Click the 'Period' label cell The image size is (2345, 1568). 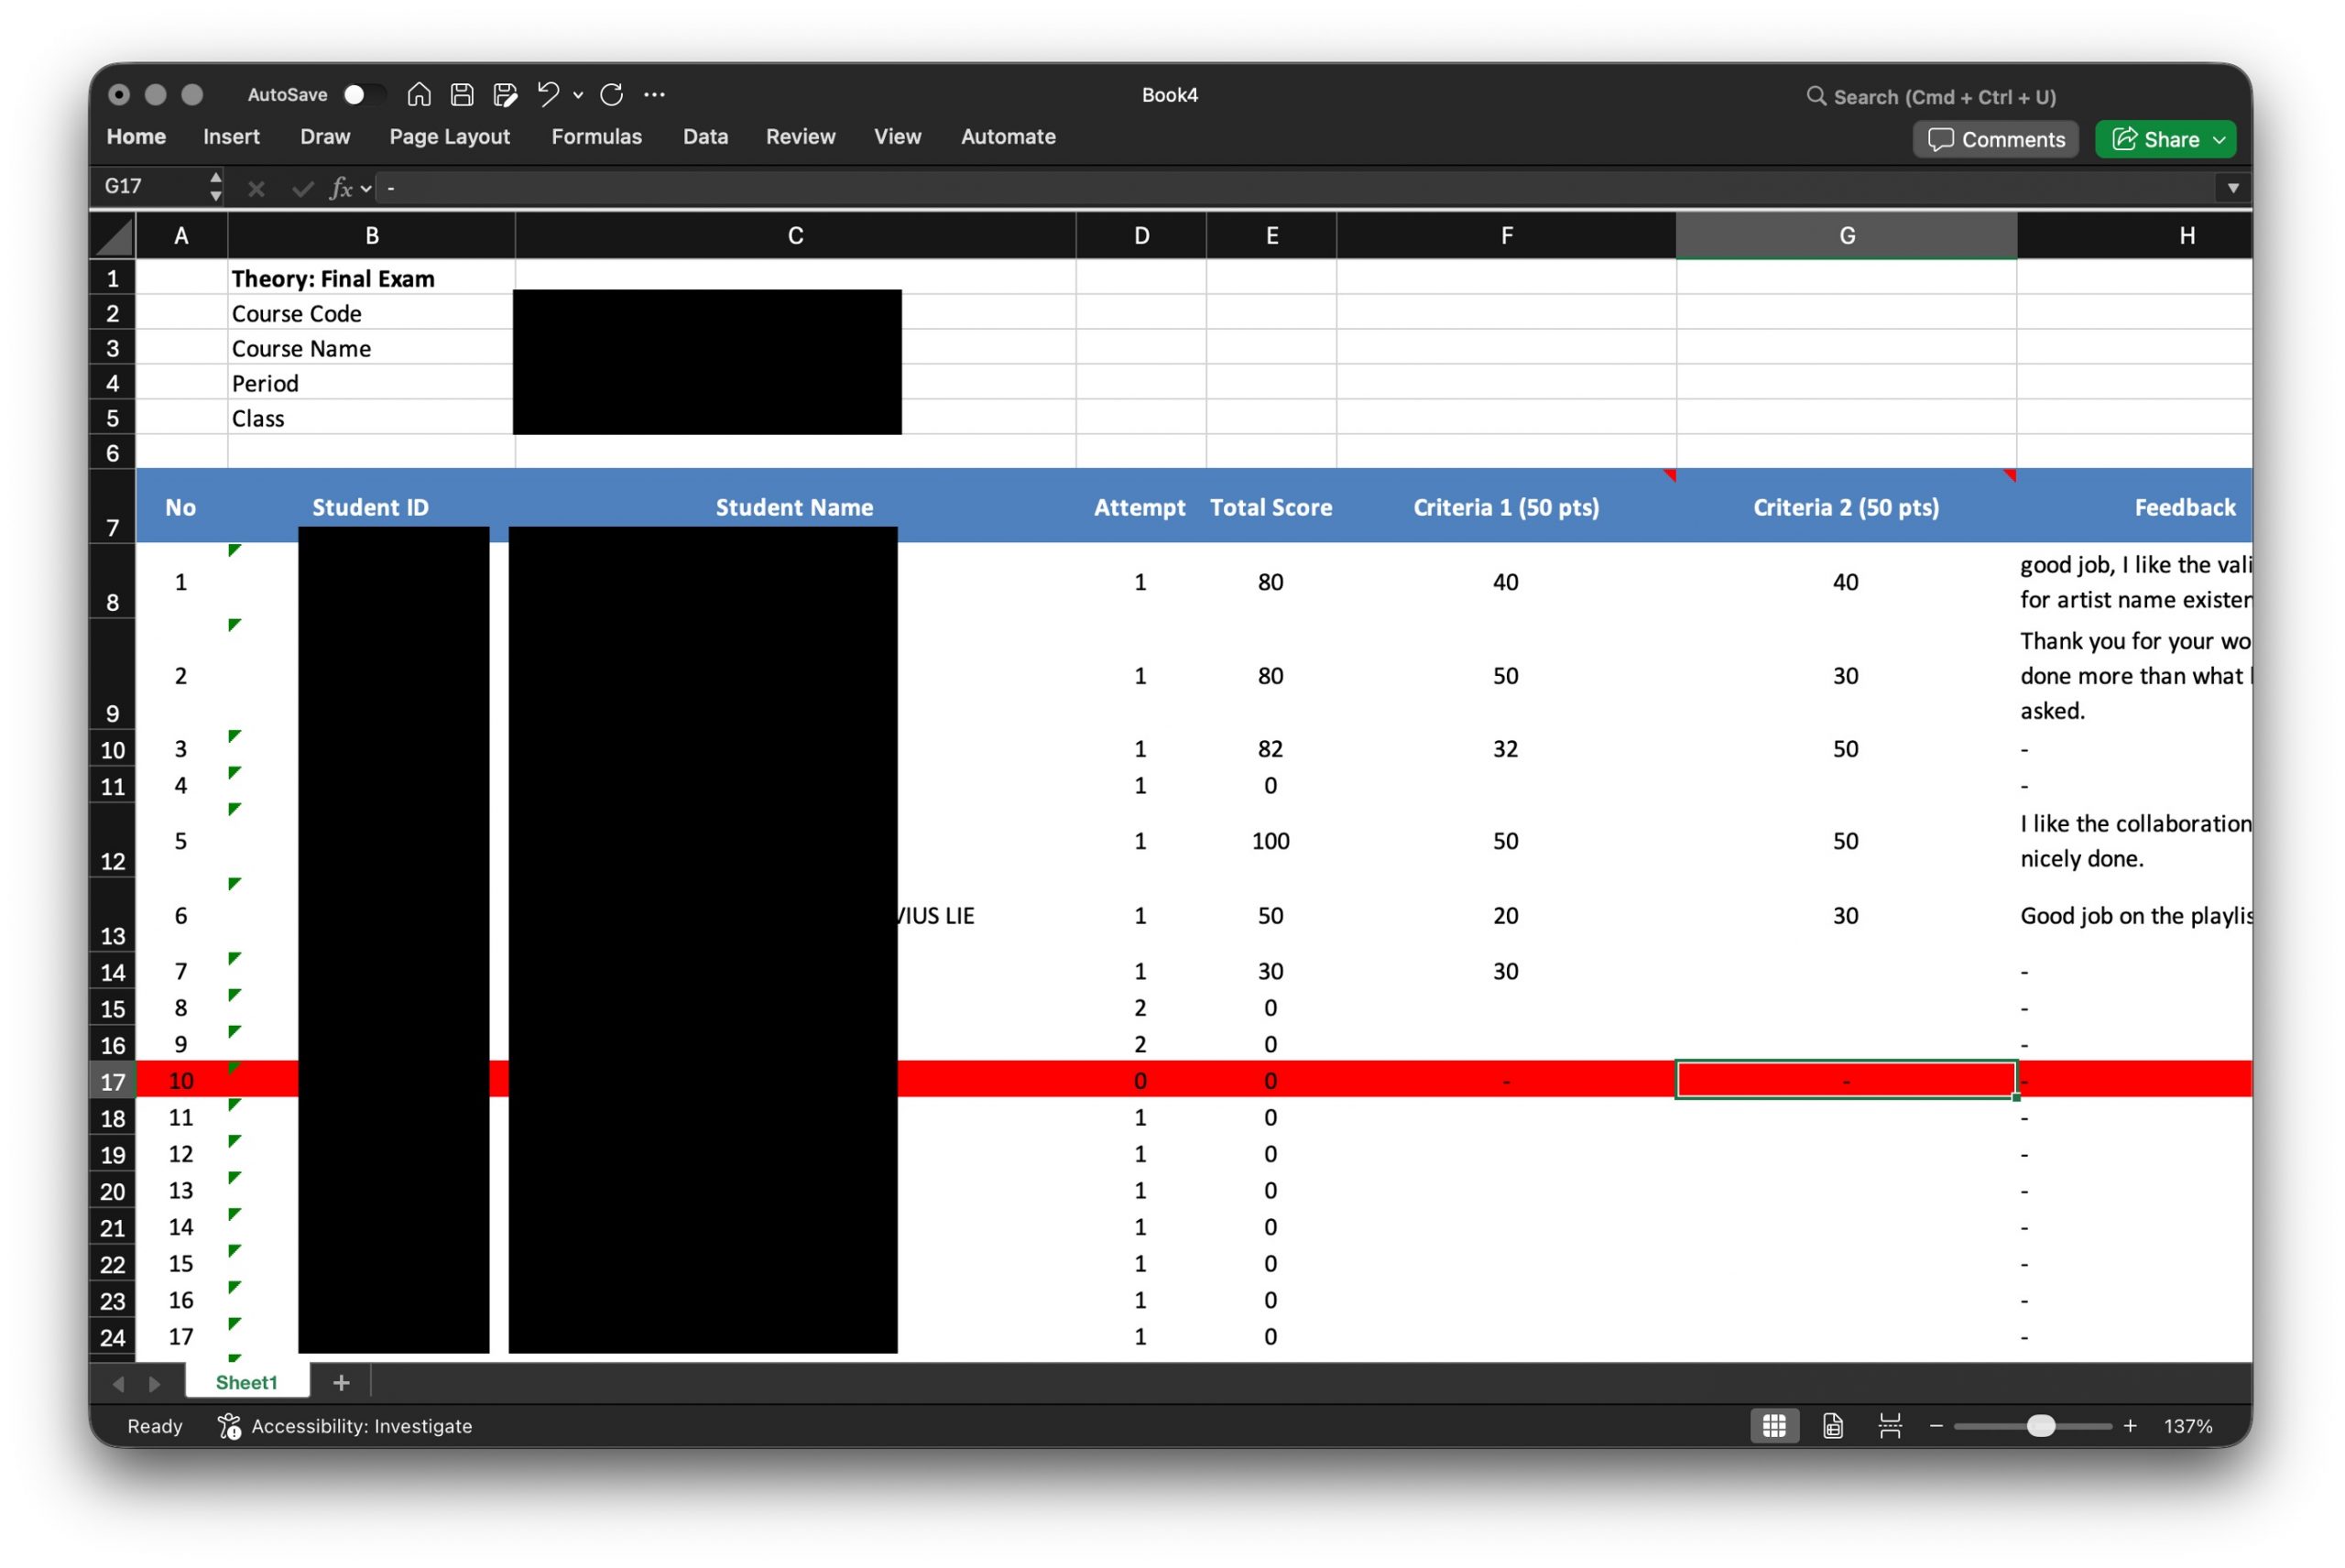371,383
